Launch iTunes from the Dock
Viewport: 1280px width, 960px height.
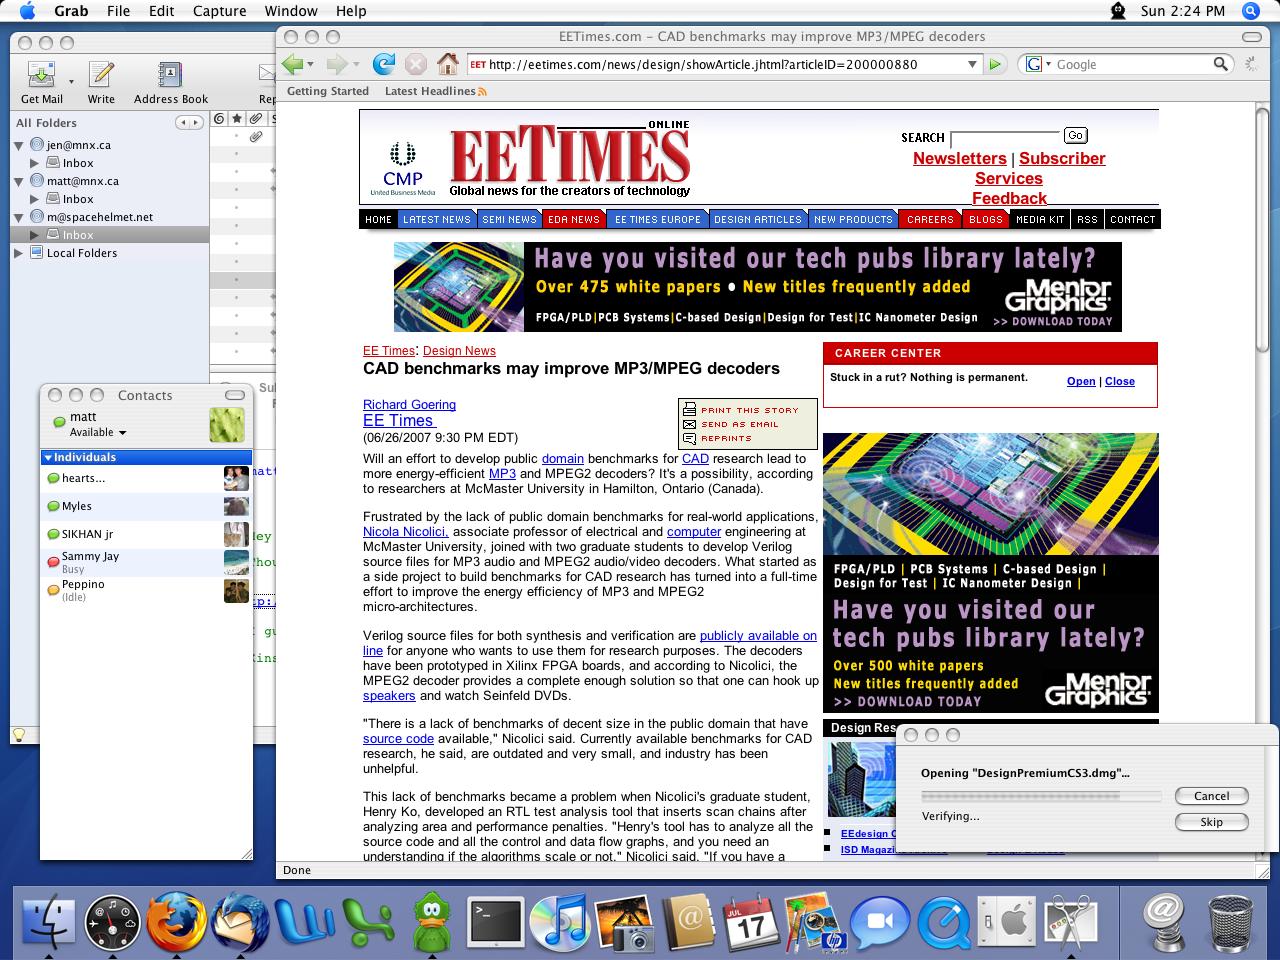click(x=559, y=922)
